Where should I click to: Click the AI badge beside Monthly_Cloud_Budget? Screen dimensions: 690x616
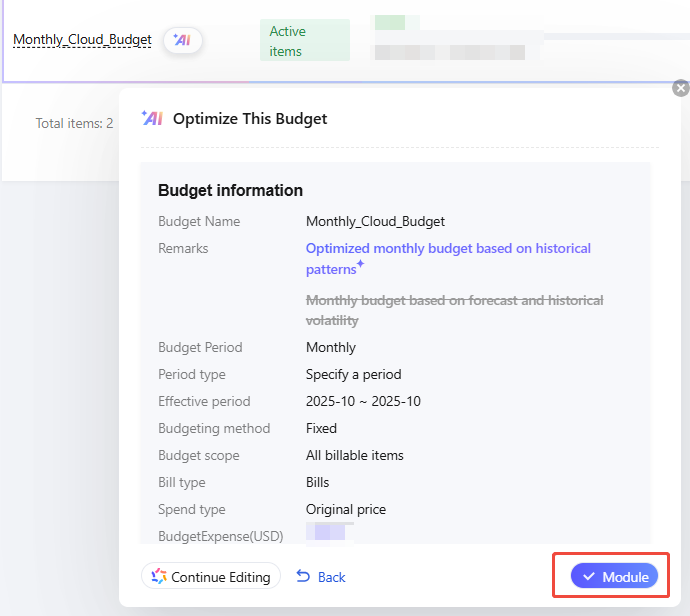[x=183, y=40]
